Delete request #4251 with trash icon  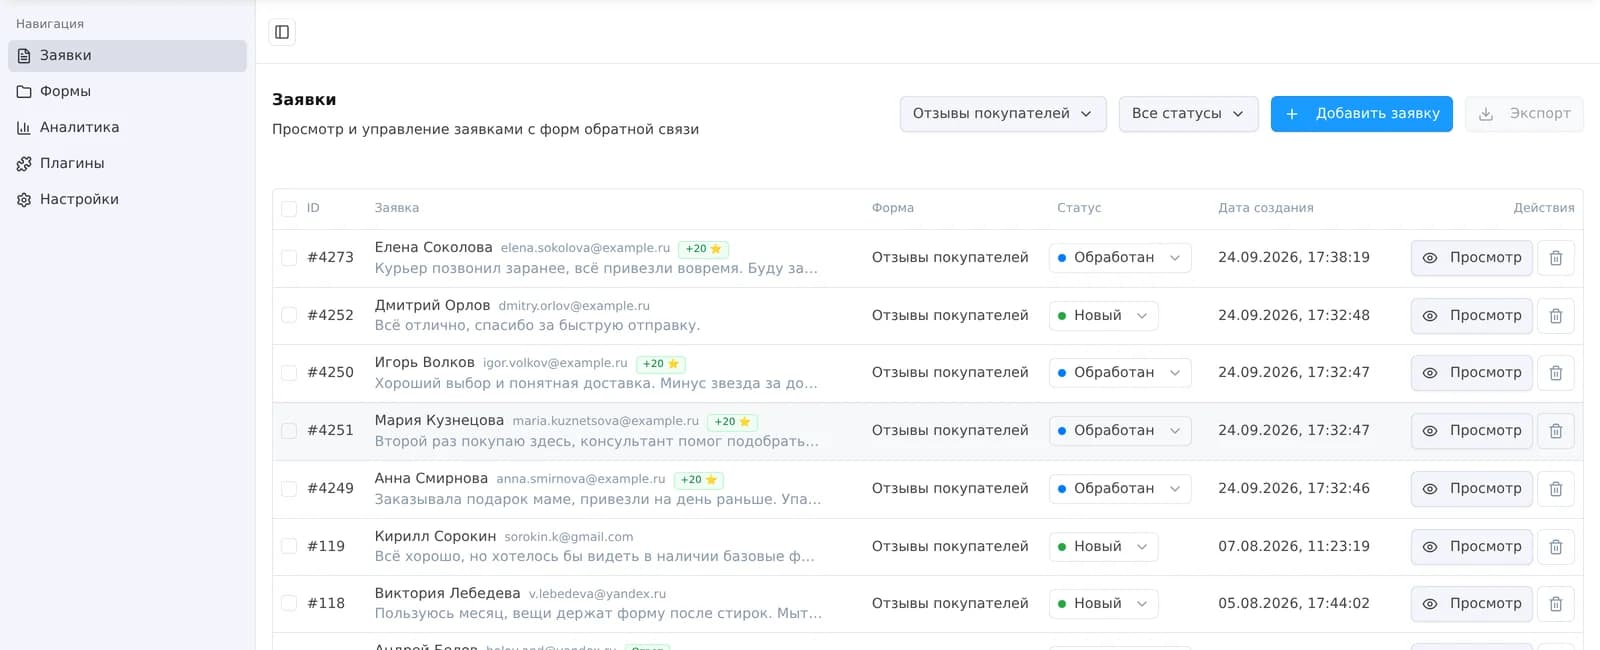1556,431
